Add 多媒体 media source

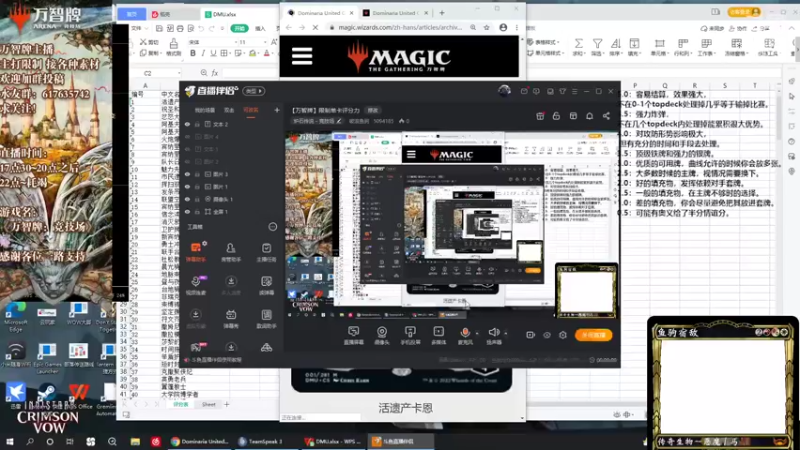click(x=438, y=335)
